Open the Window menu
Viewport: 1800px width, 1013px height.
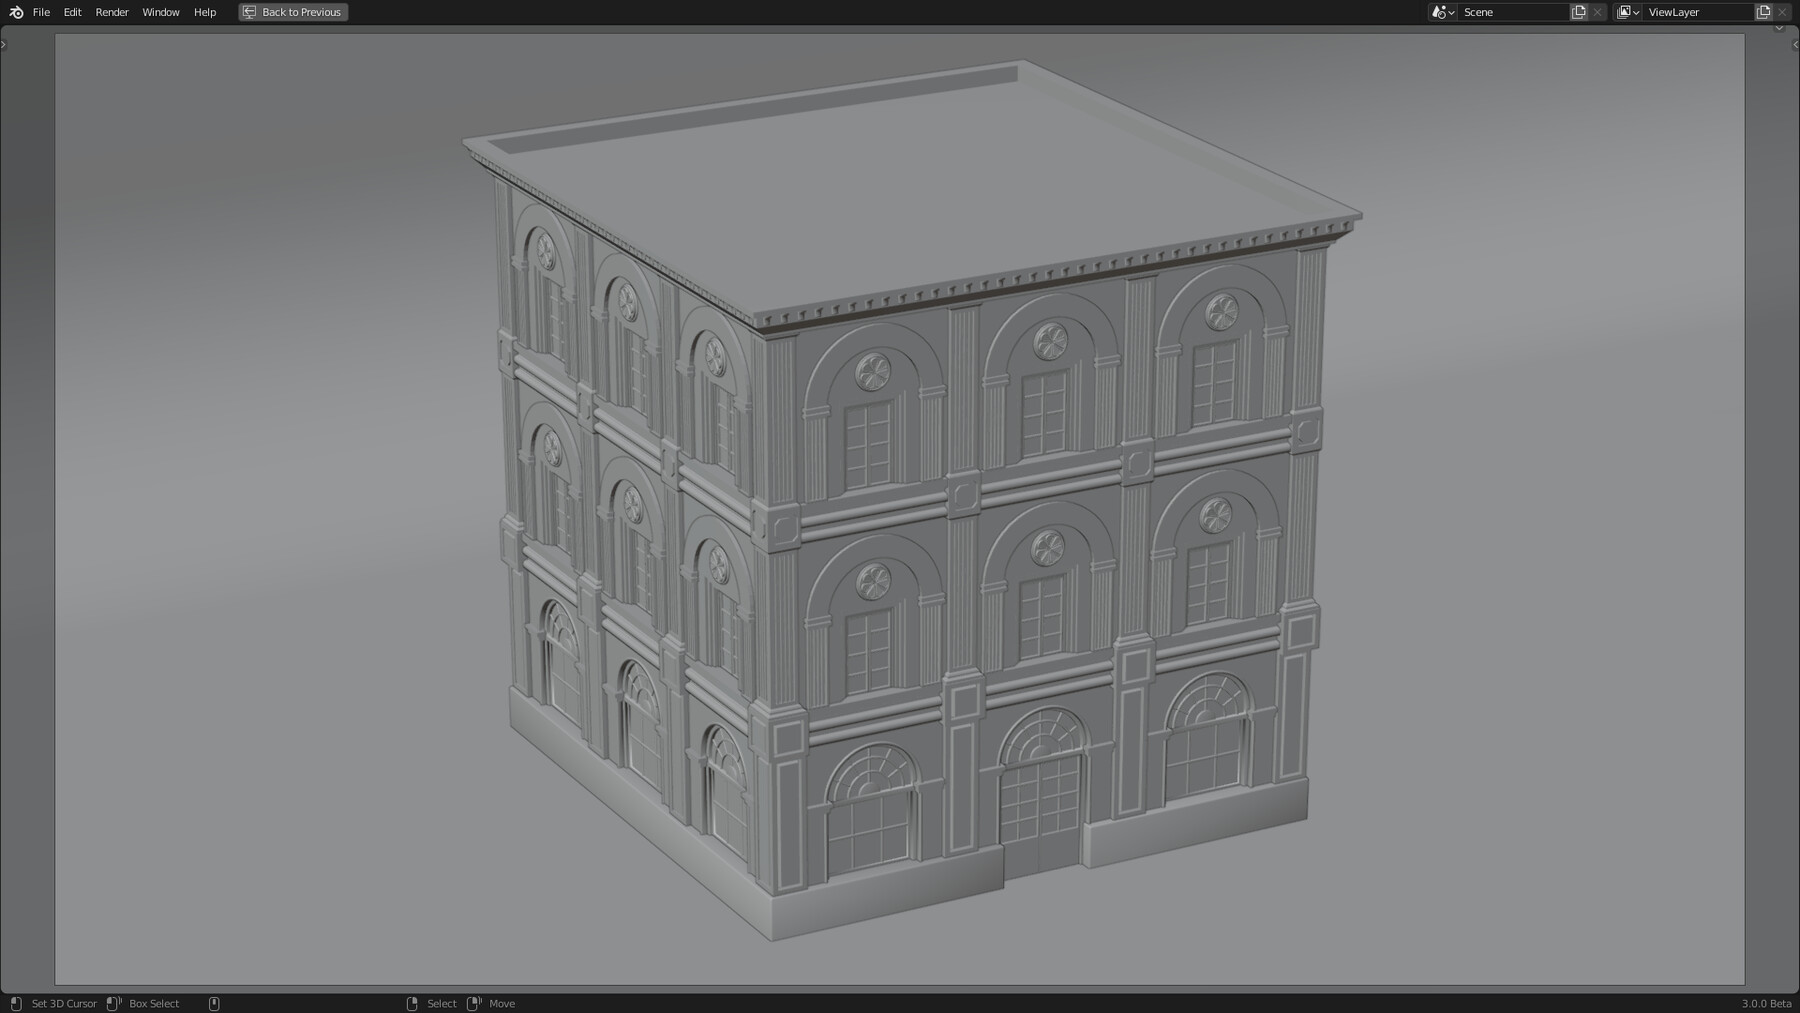coord(160,12)
